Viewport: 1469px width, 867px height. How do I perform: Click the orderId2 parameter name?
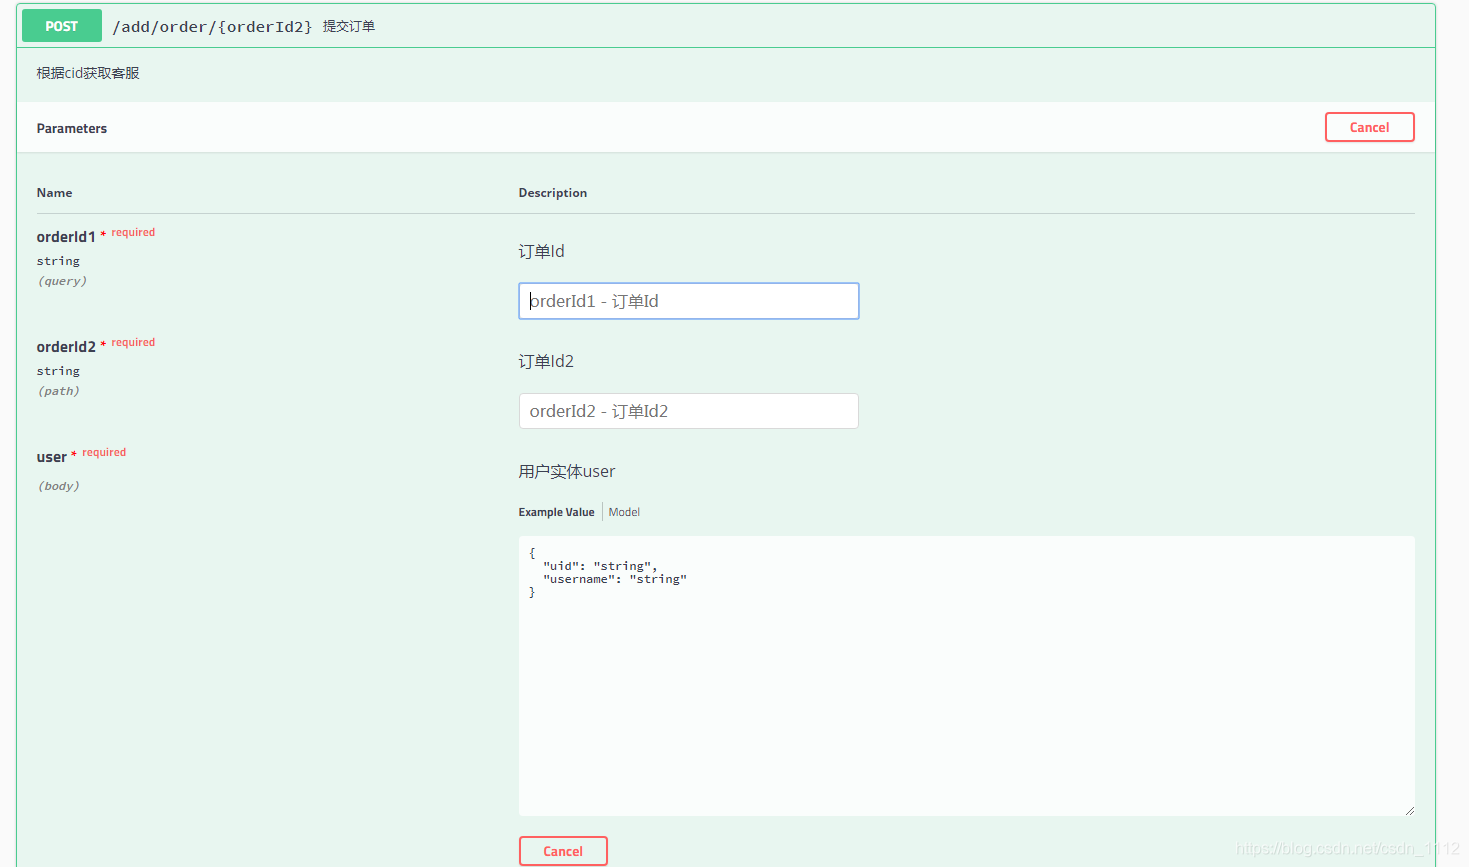tap(66, 347)
